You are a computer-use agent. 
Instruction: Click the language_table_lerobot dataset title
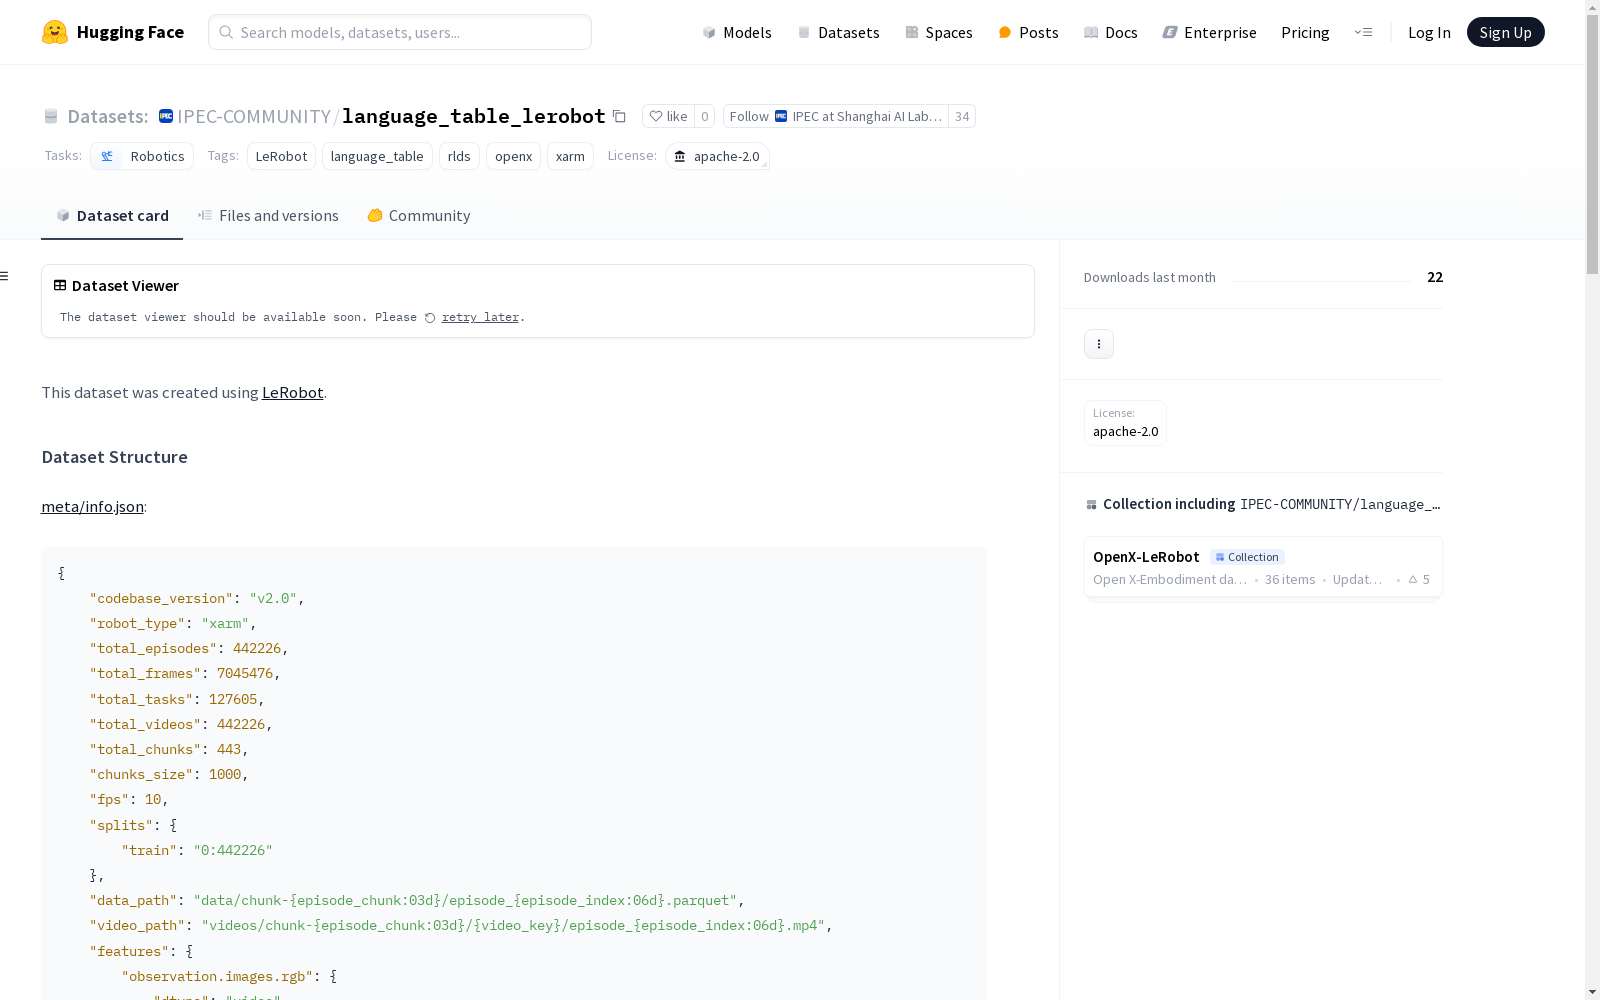pyautogui.click(x=473, y=116)
